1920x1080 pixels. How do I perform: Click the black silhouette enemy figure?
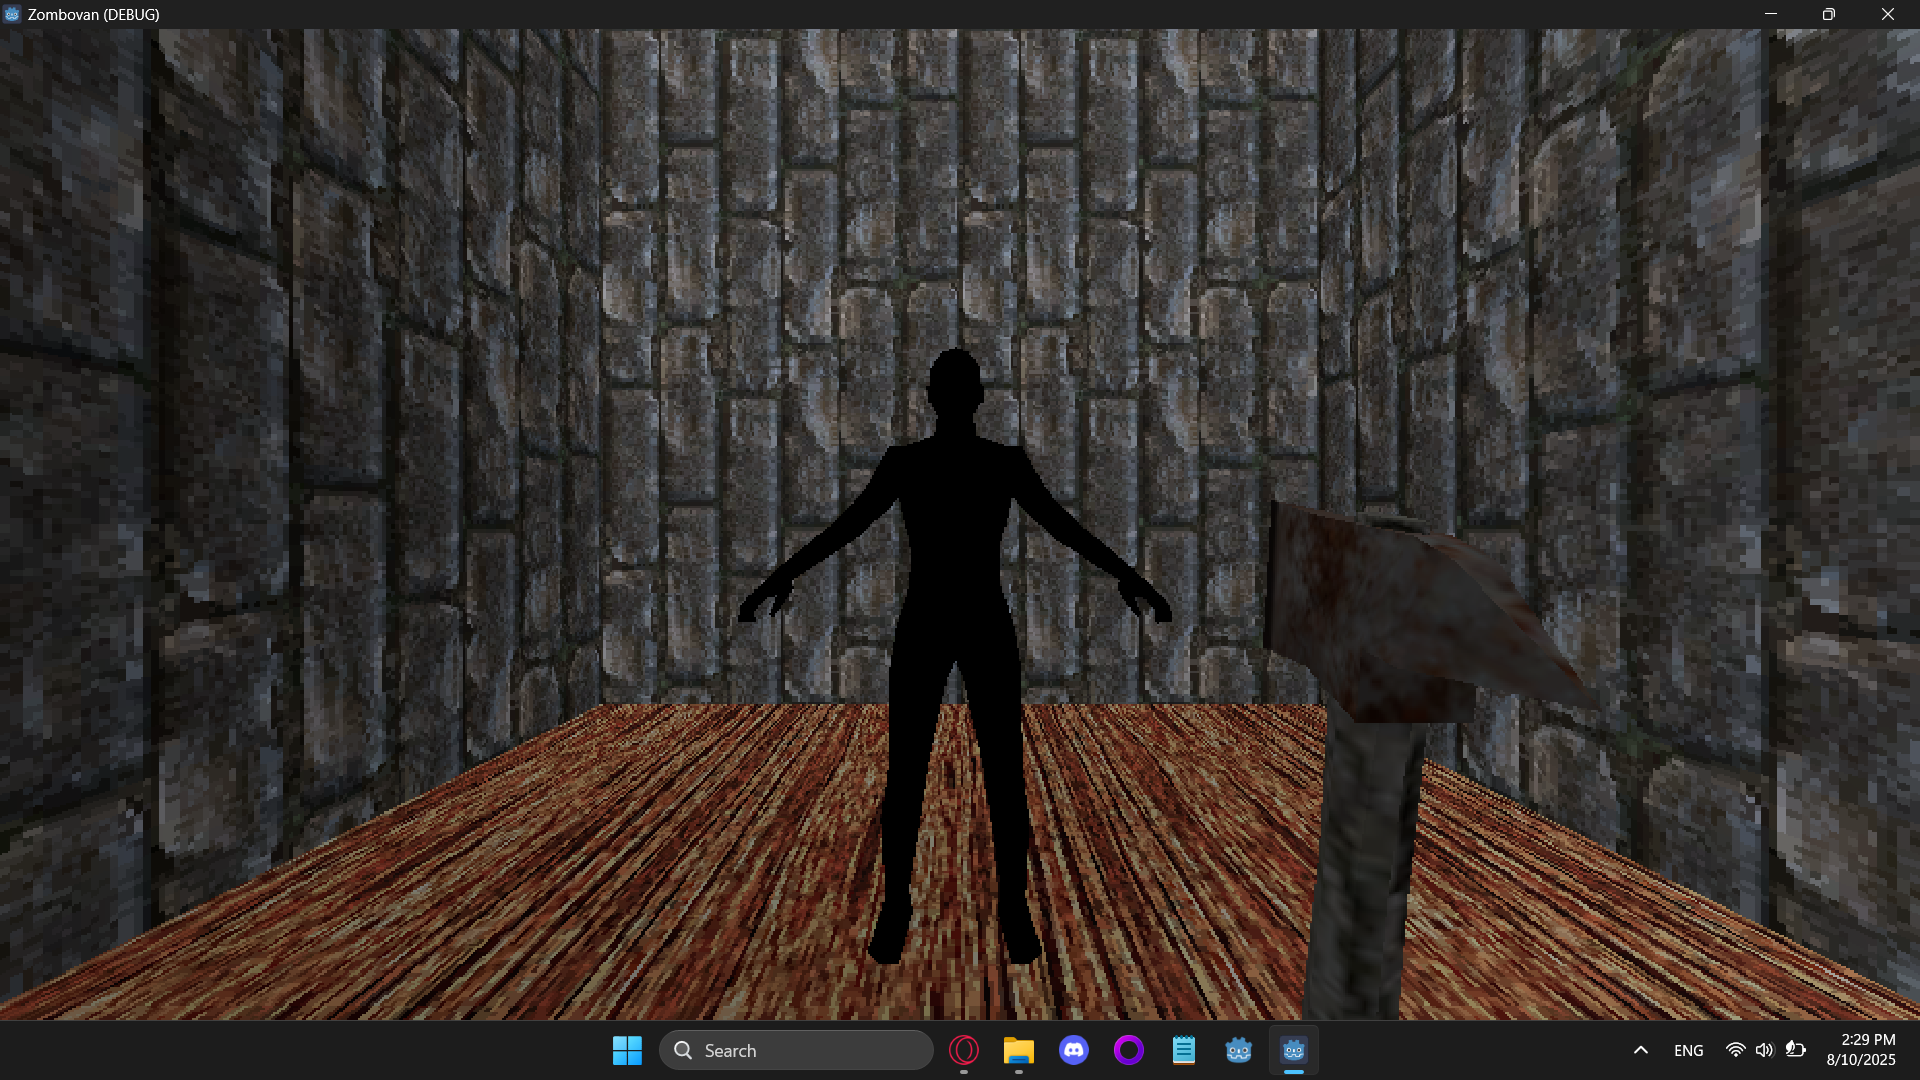coord(955,560)
